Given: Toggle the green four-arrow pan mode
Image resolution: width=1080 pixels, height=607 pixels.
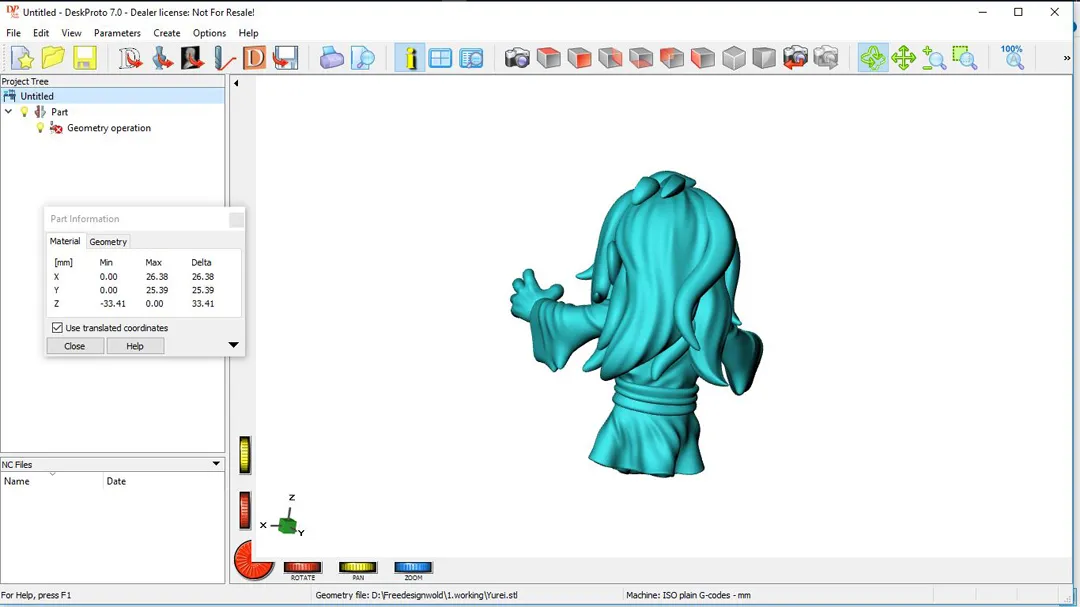Looking at the screenshot, I should [x=904, y=59].
